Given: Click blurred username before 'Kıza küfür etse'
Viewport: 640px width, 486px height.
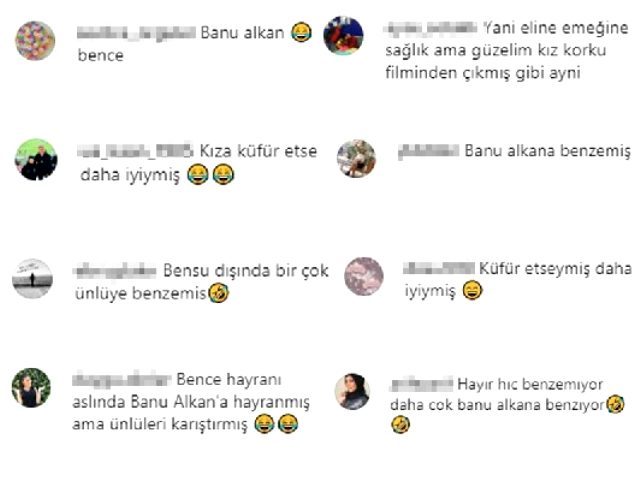Looking at the screenshot, I should tap(135, 151).
